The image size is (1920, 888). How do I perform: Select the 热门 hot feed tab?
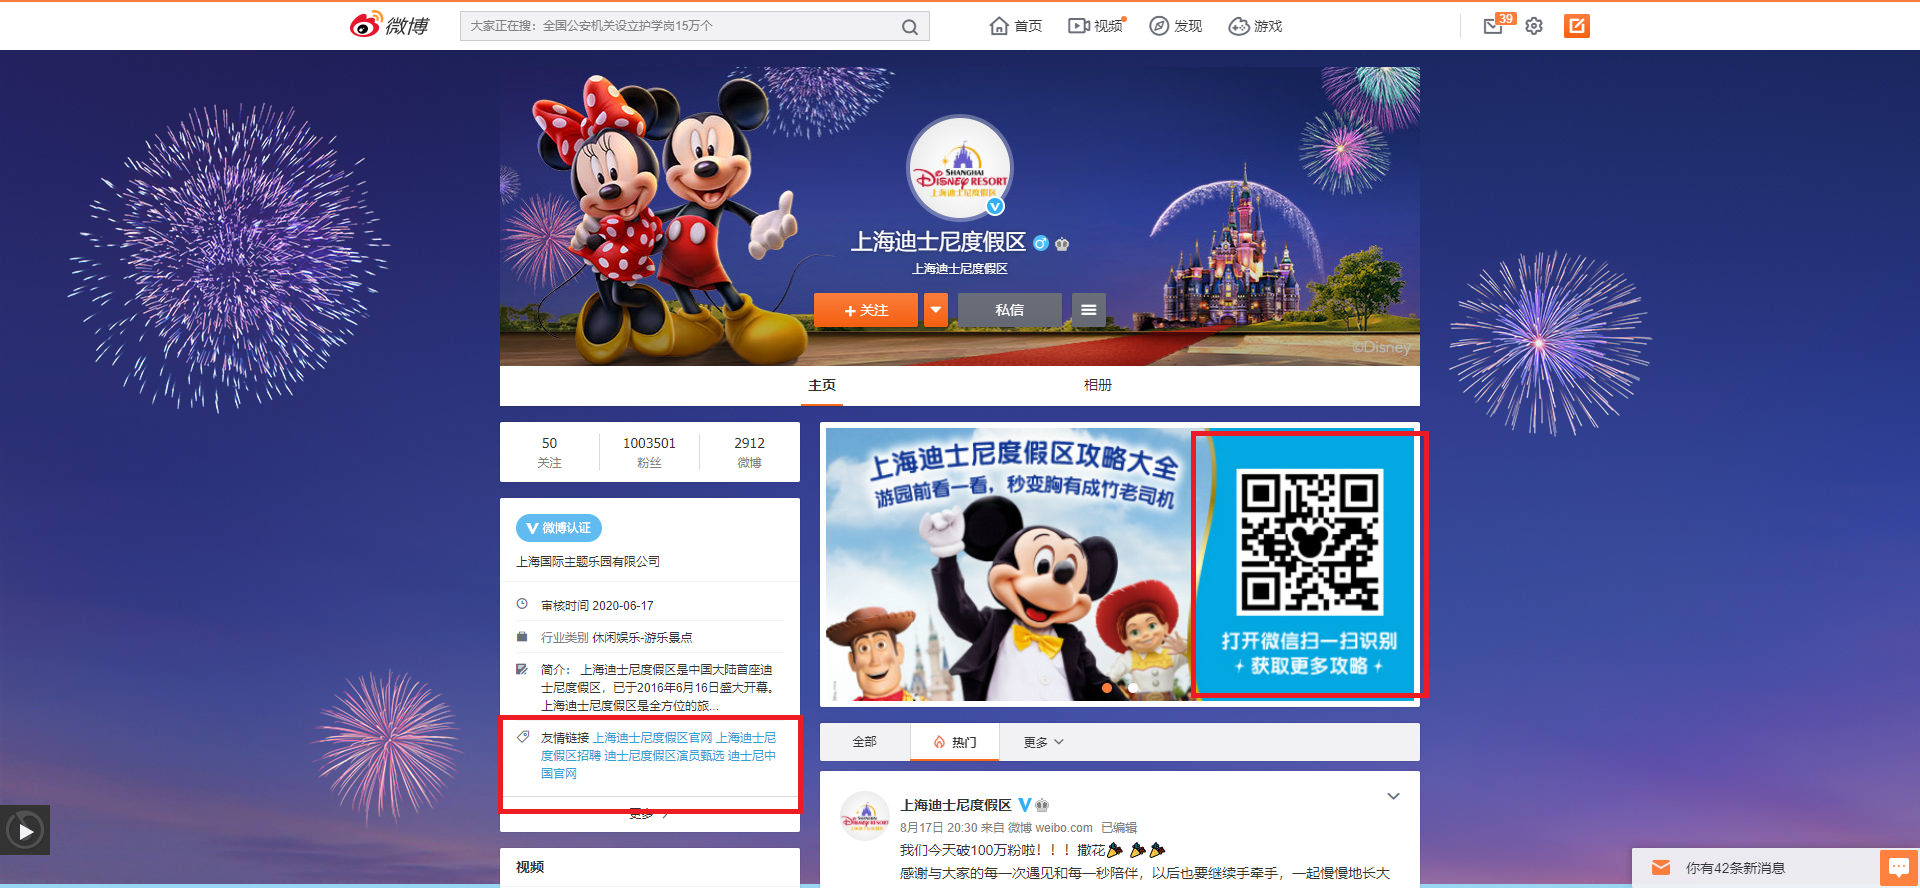click(955, 742)
